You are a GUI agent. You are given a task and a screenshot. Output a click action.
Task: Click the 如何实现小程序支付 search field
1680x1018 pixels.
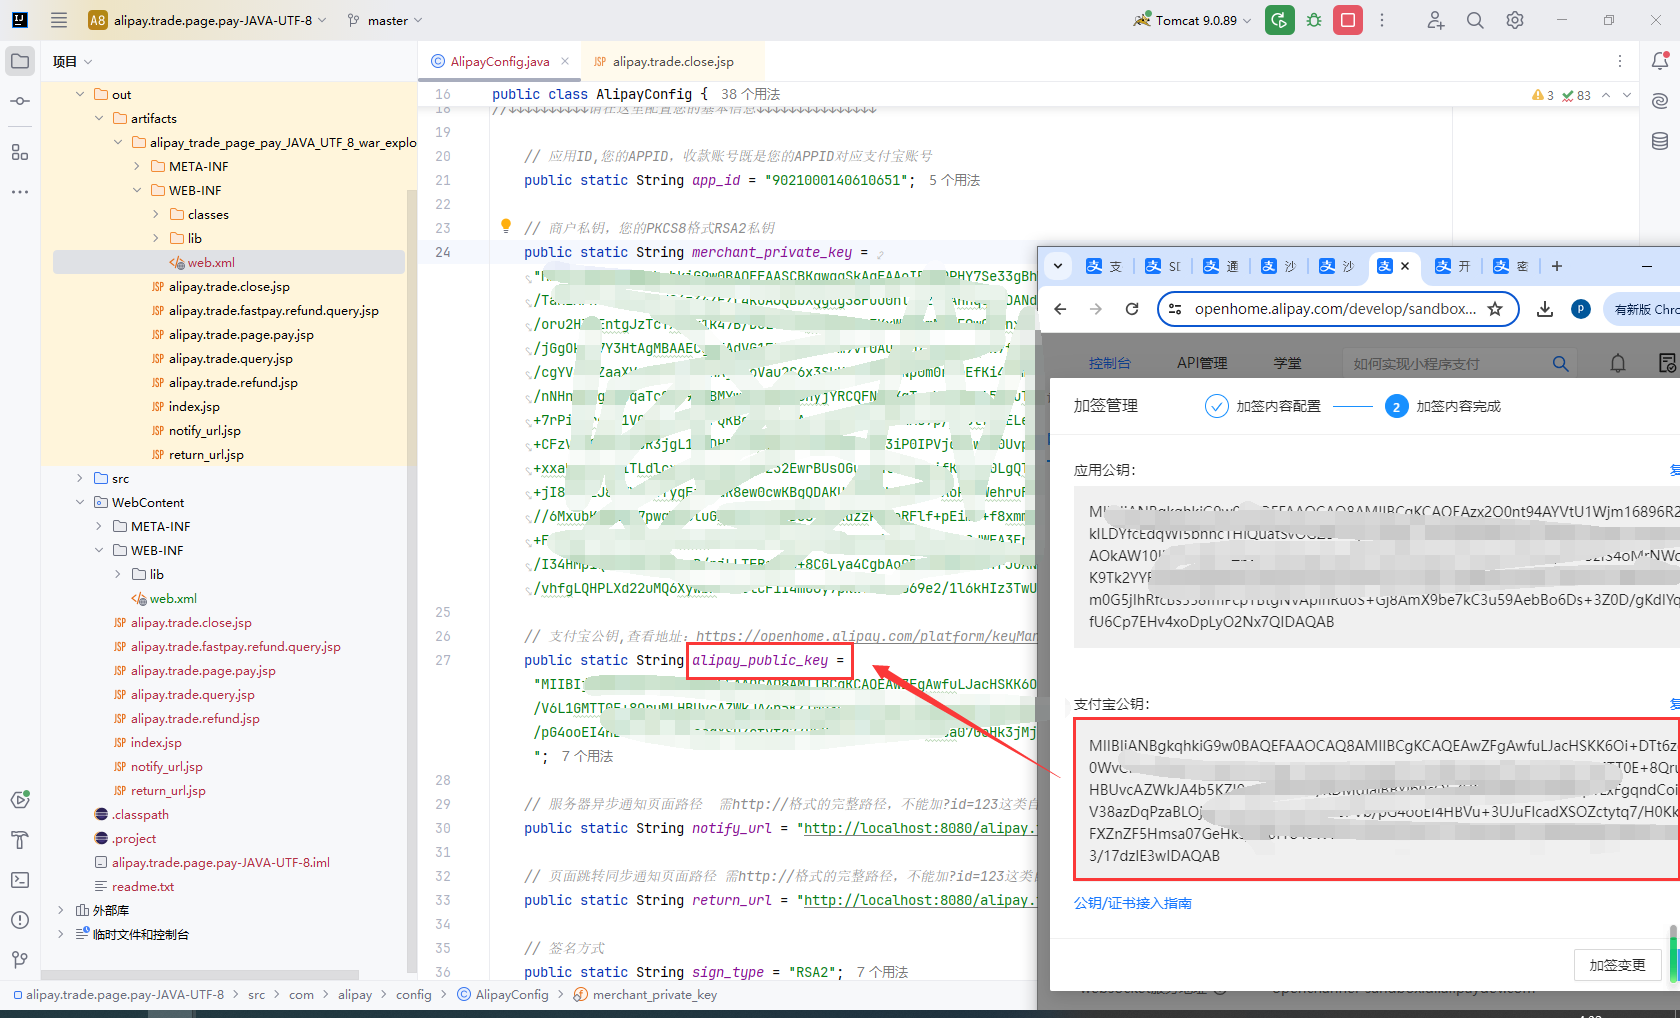click(x=1445, y=364)
